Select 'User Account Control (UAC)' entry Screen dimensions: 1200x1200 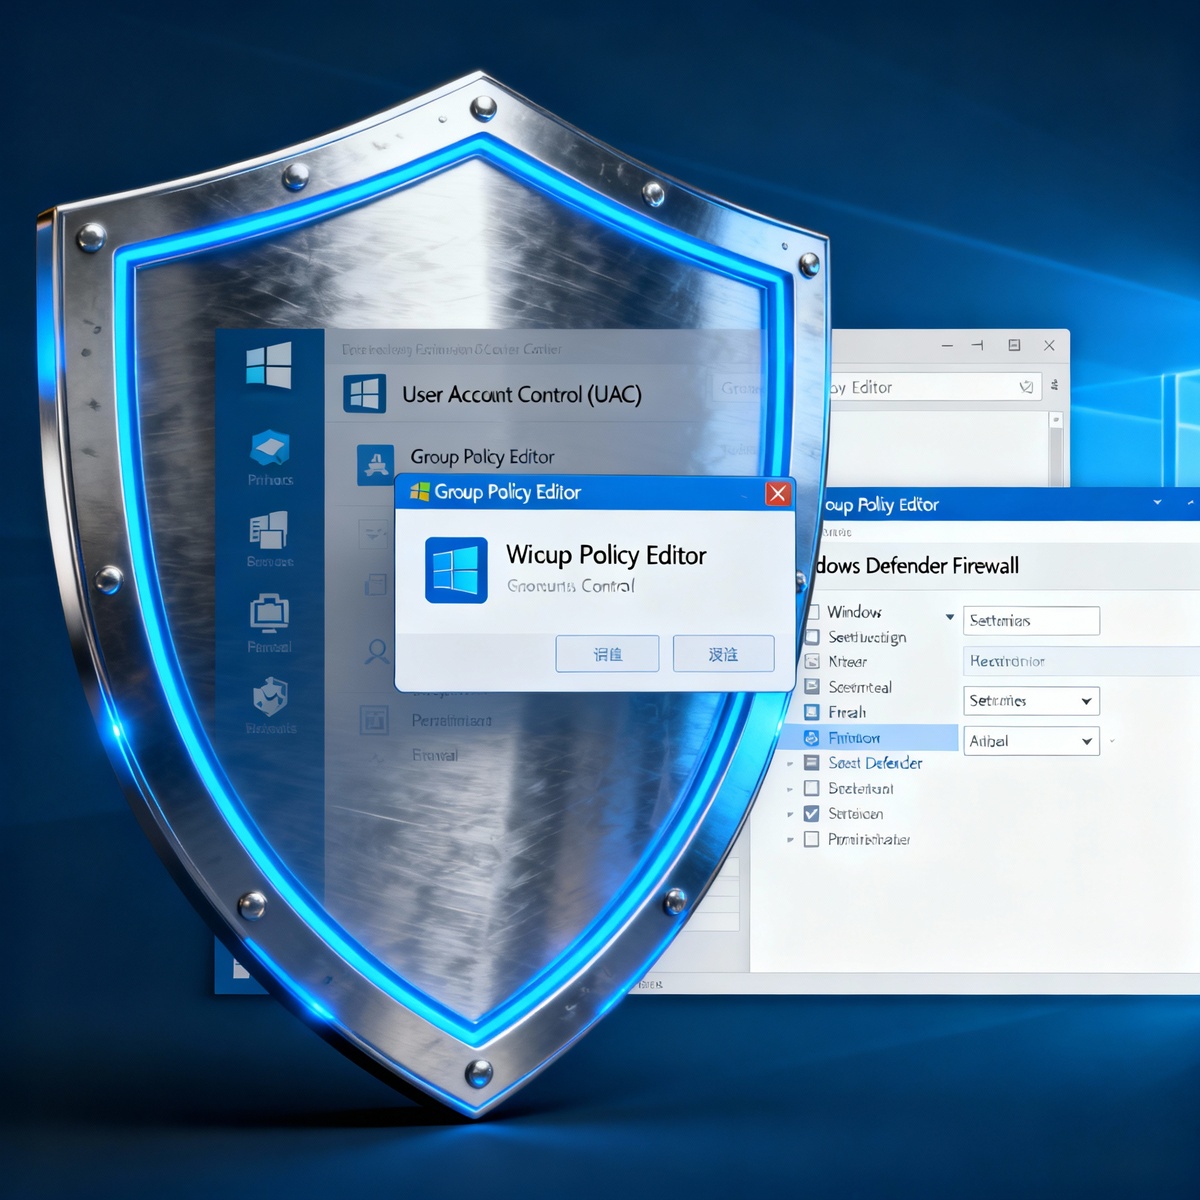click(522, 394)
